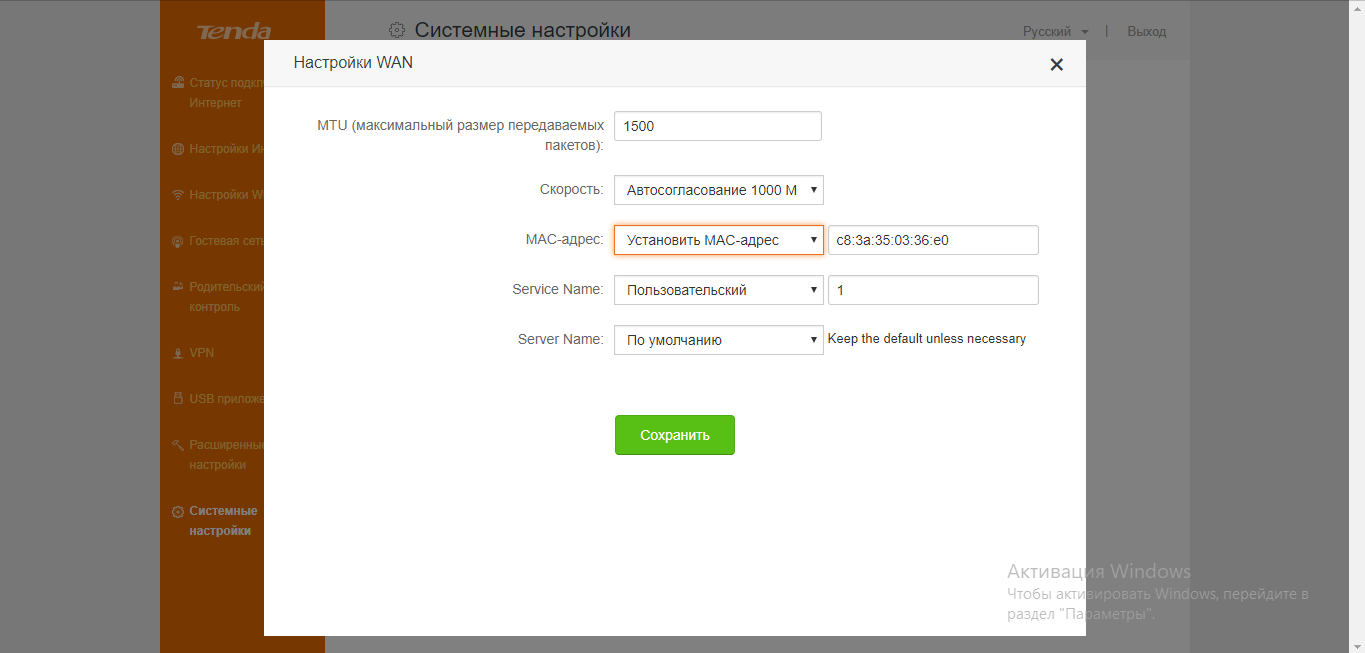
Task: Click the MTU value input field
Action: [x=717, y=126]
